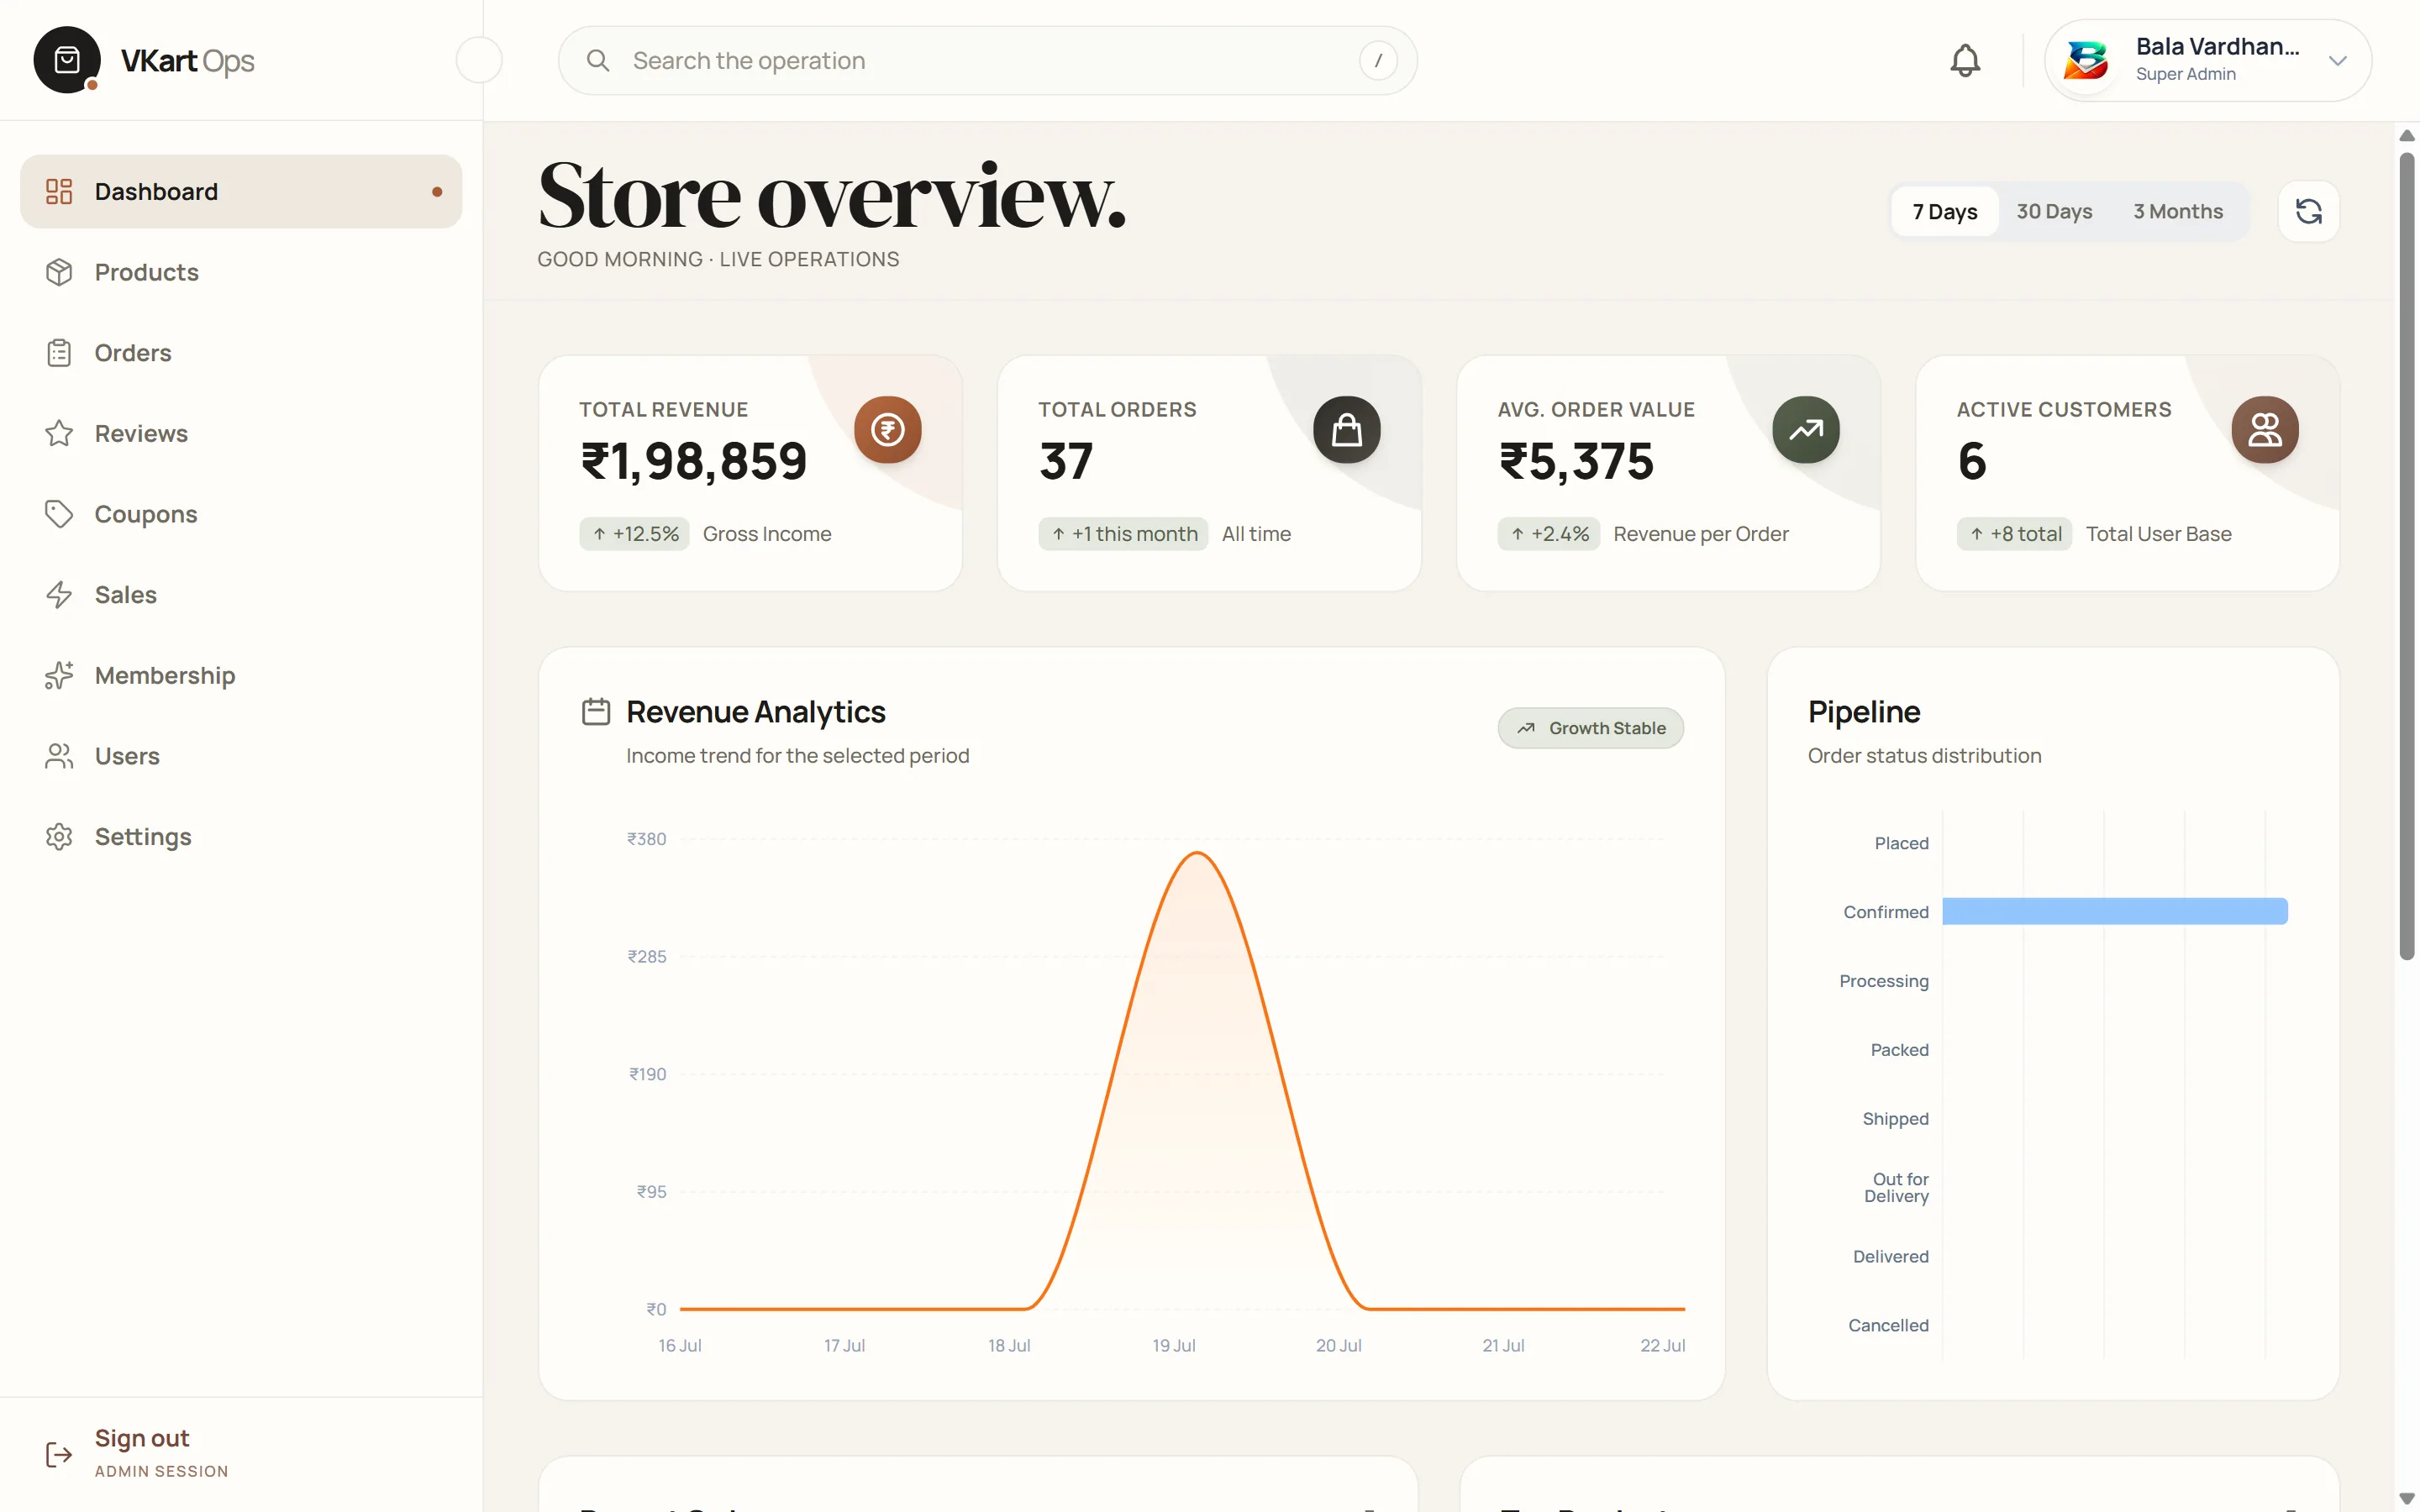The image size is (2420, 1512).
Task: Click the calendar icon beside Revenue Analytics
Action: [x=596, y=711]
